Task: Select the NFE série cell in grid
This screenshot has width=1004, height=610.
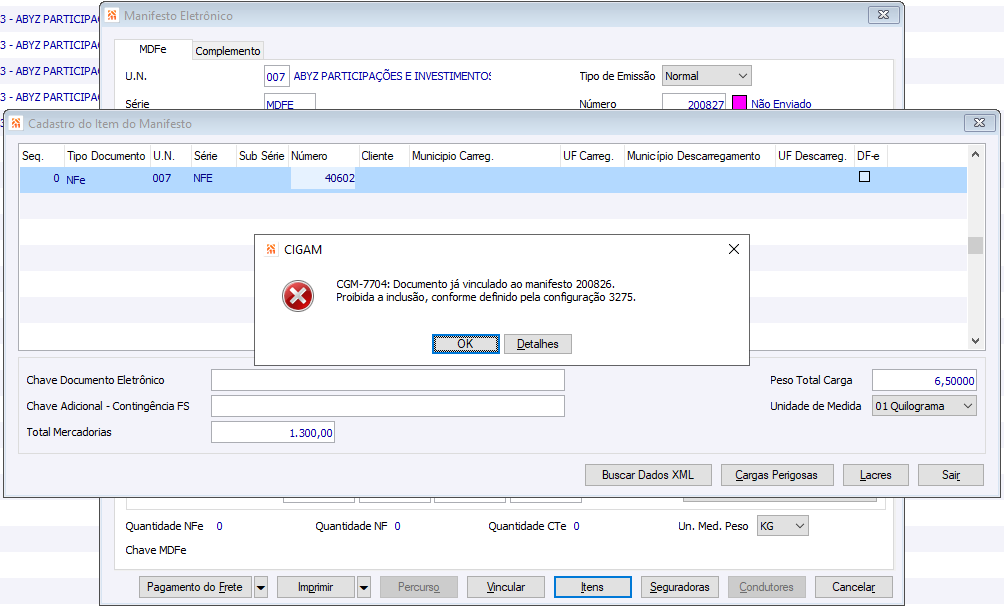Action: tap(213, 178)
